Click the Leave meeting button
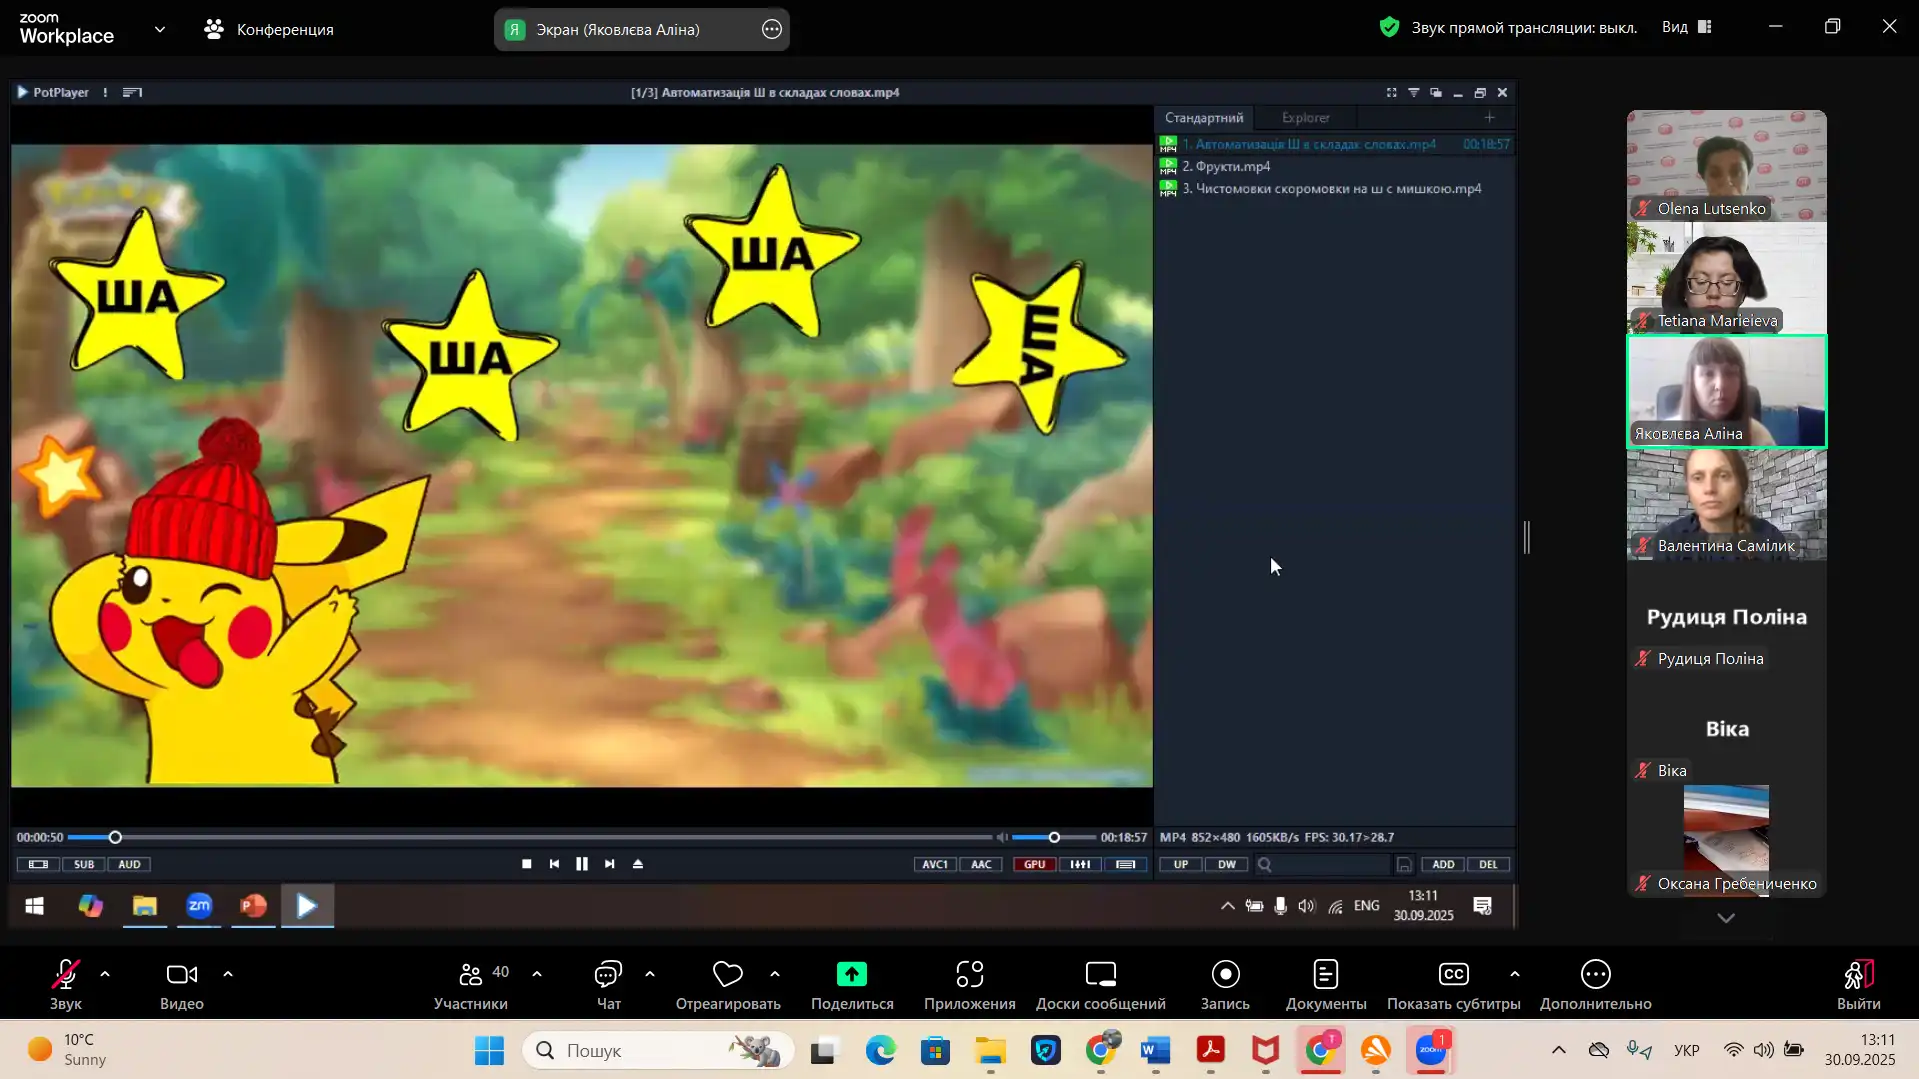 1857,985
